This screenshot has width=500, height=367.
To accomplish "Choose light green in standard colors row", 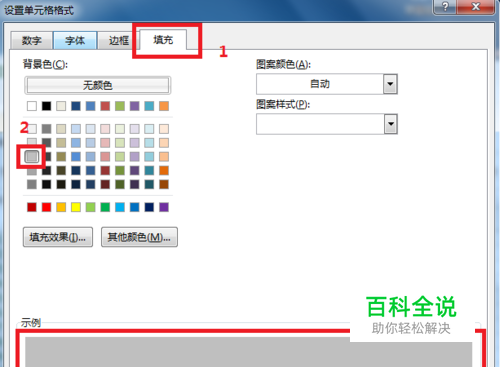I will pyautogui.click(x=90, y=207).
